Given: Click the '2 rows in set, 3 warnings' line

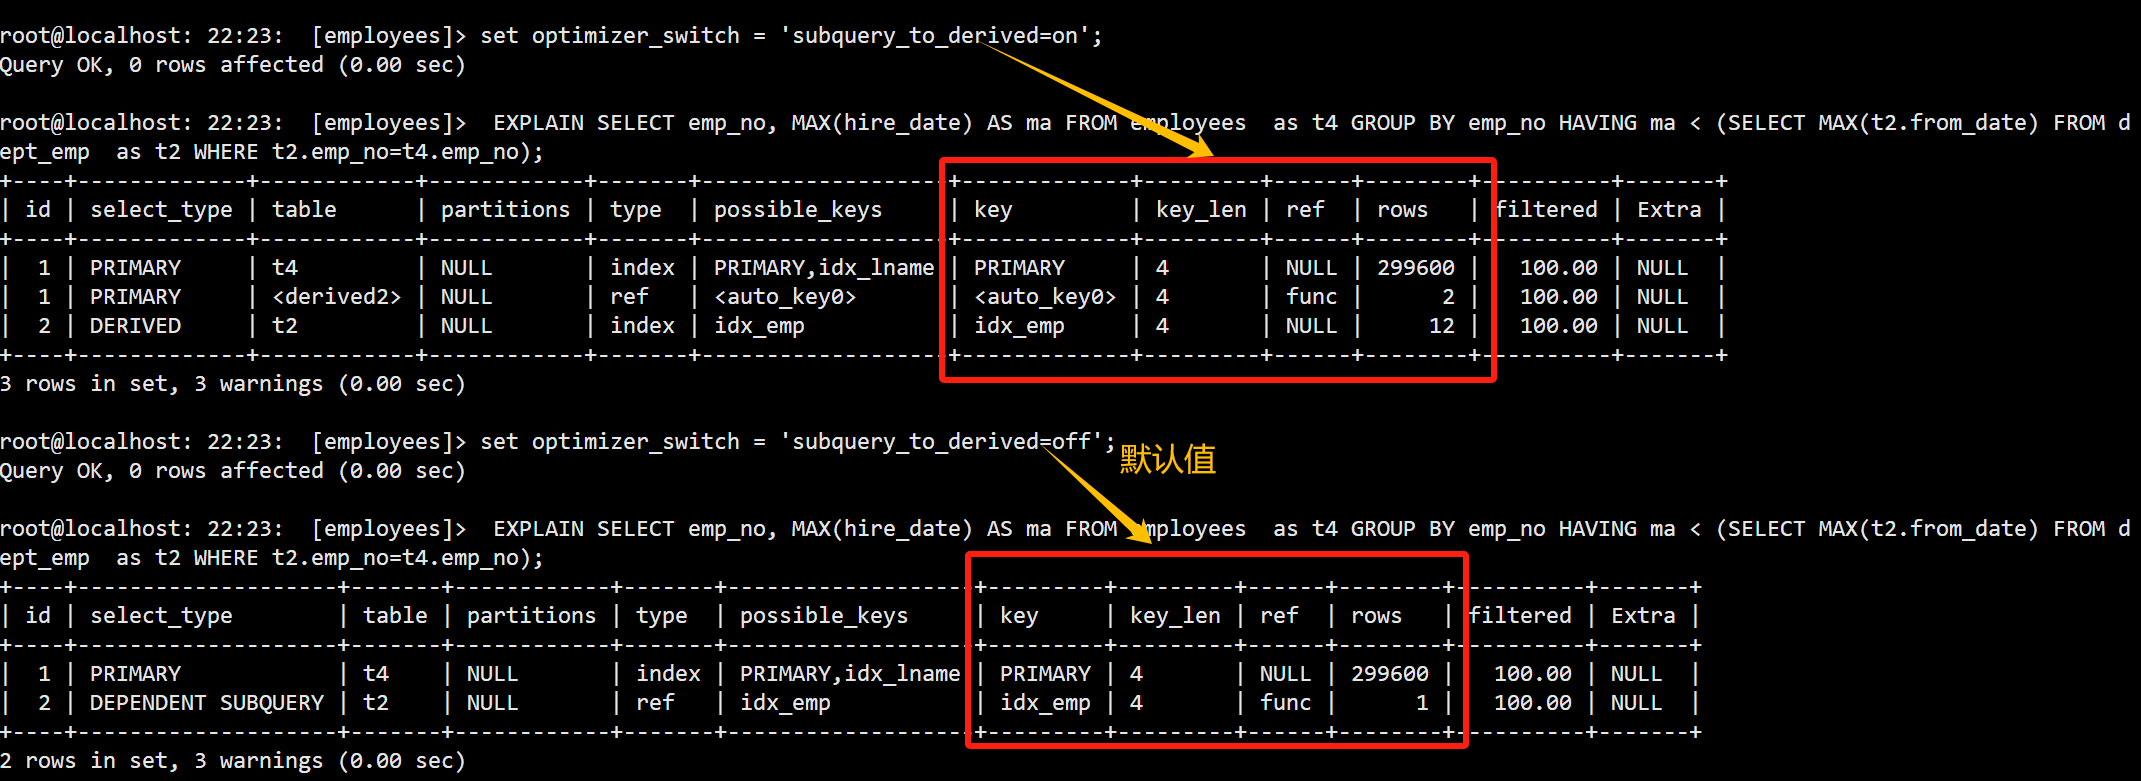Looking at the screenshot, I should tap(233, 761).
